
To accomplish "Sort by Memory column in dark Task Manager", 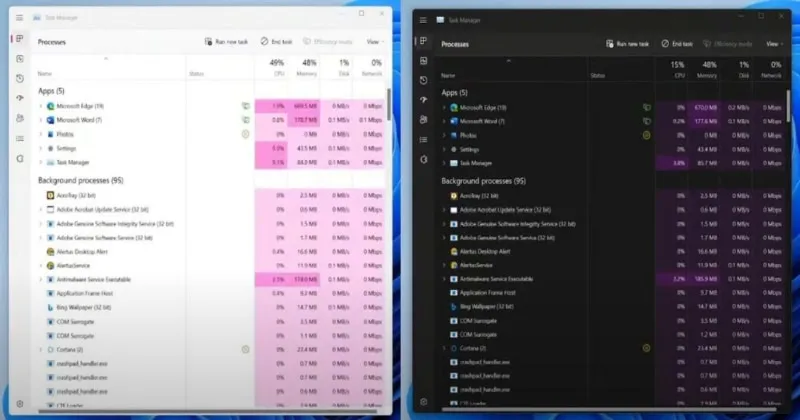I will [x=706, y=69].
